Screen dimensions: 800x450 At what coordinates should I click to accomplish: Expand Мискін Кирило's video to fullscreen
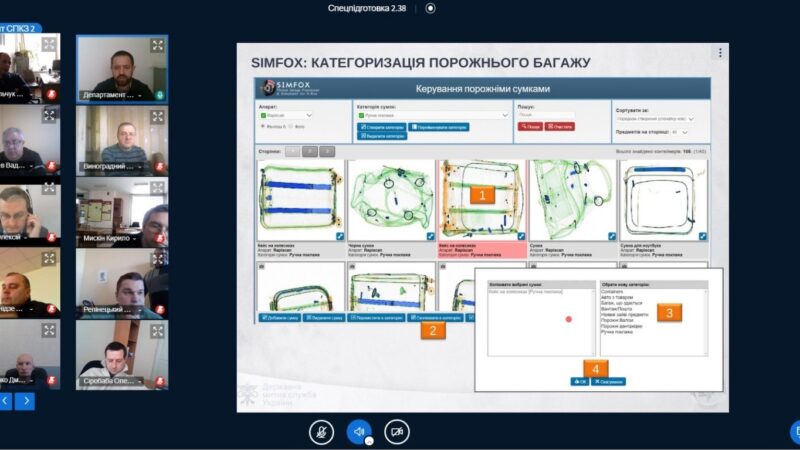pos(158,188)
